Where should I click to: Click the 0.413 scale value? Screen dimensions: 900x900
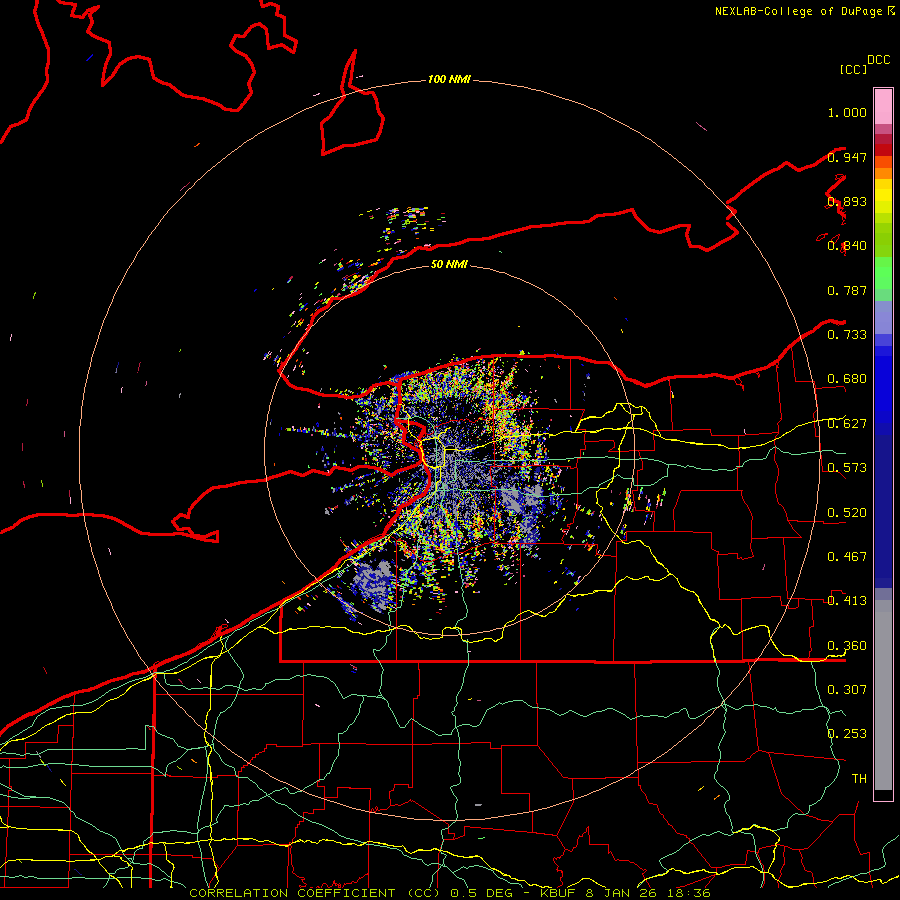pos(847,601)
